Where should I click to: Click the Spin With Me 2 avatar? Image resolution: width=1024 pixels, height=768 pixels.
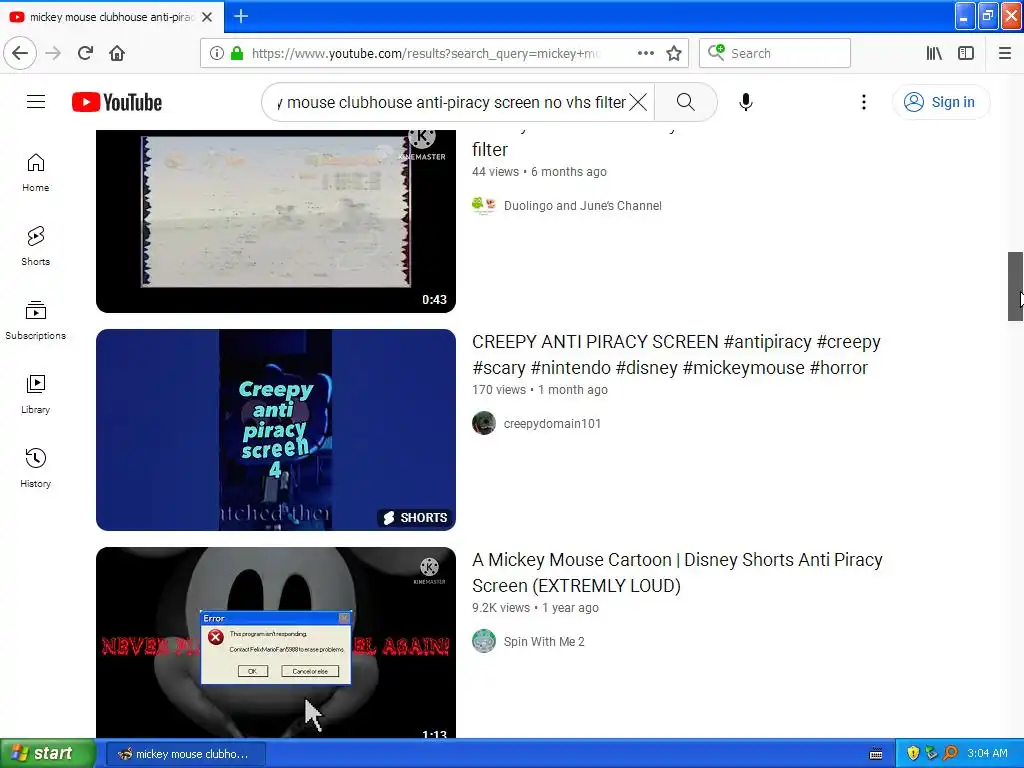(484, 641)
